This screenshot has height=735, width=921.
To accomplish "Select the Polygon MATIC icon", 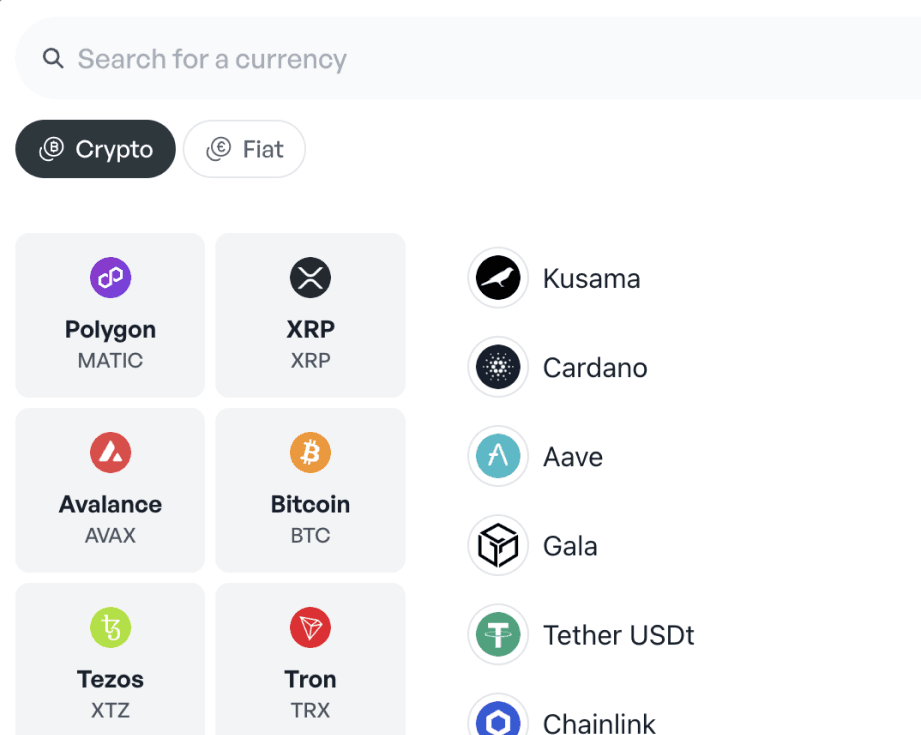I will click(110, 277).
